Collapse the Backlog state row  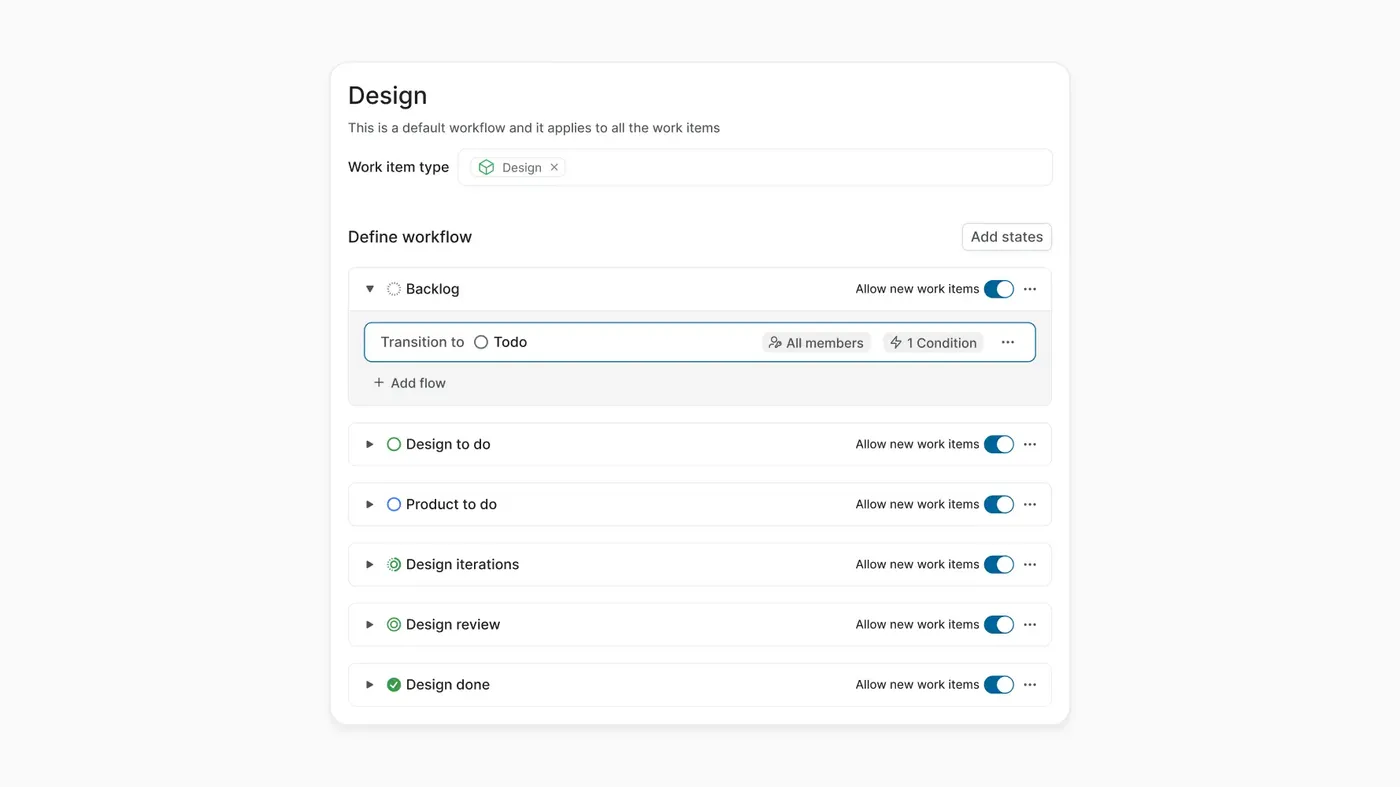coord(369,289)
